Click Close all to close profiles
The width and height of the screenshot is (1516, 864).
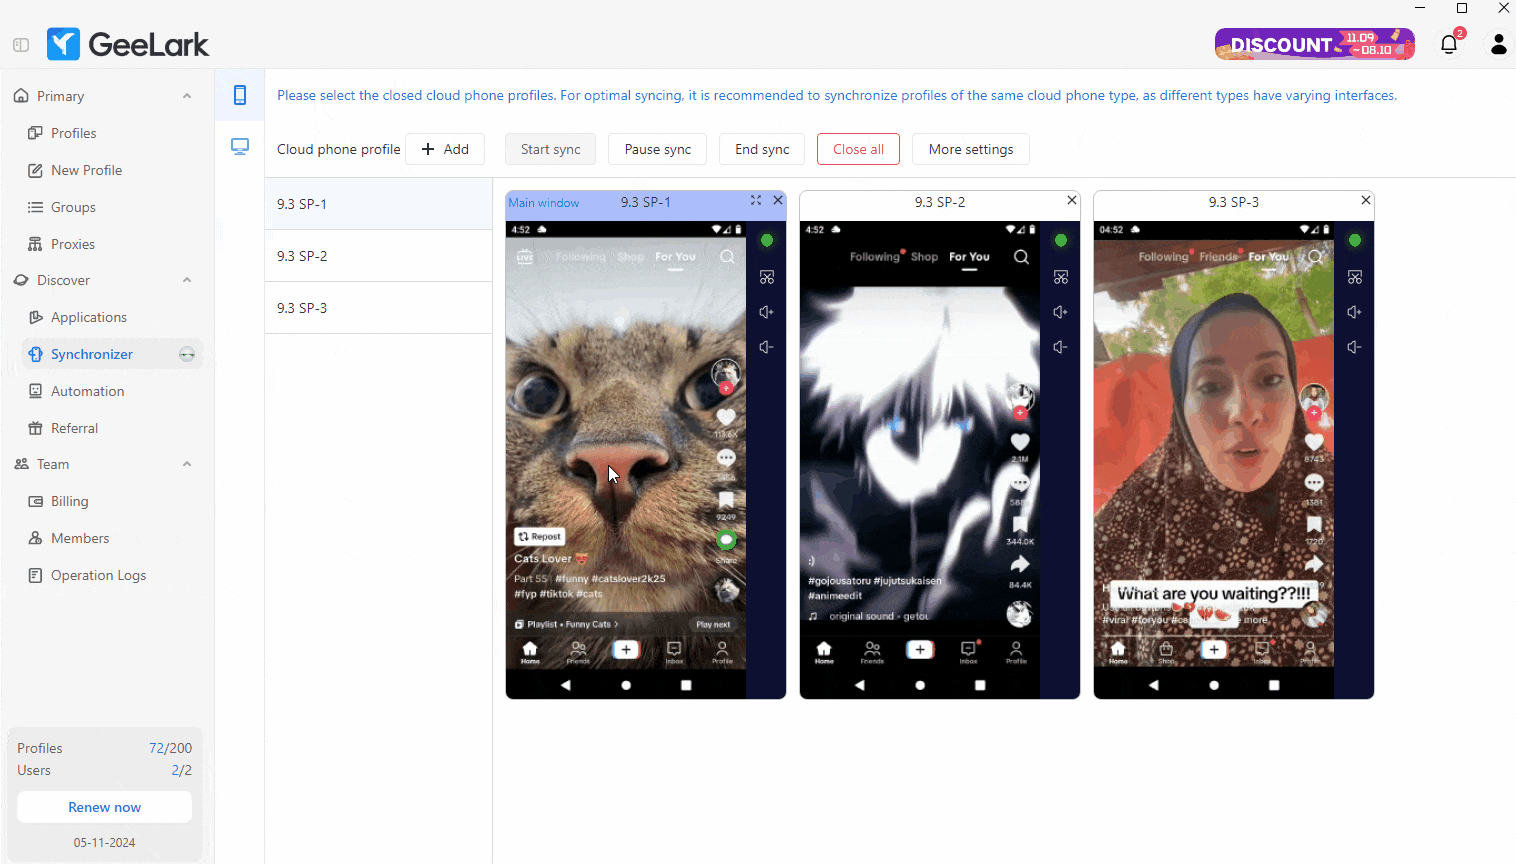click(858, 148)
